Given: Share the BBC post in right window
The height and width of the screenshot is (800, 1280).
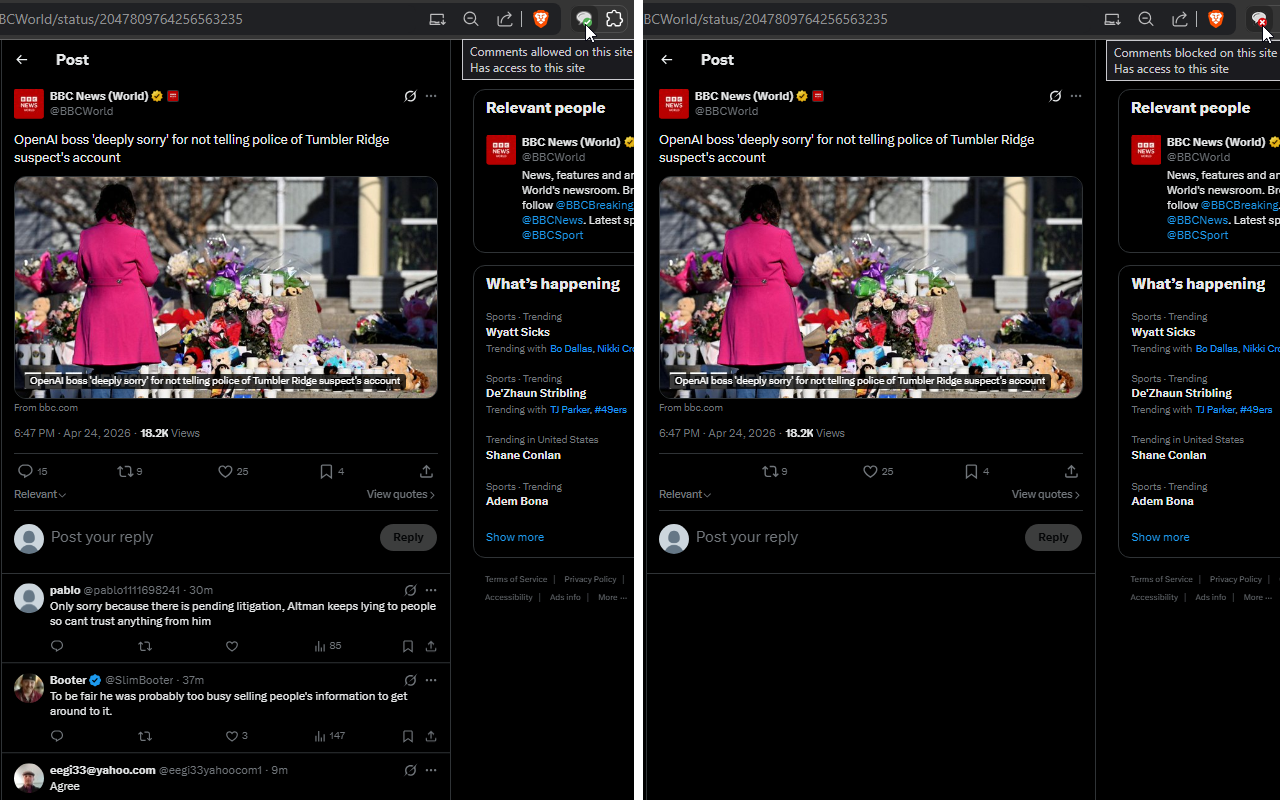Looking at the screenshot, I should point(1072,471).
